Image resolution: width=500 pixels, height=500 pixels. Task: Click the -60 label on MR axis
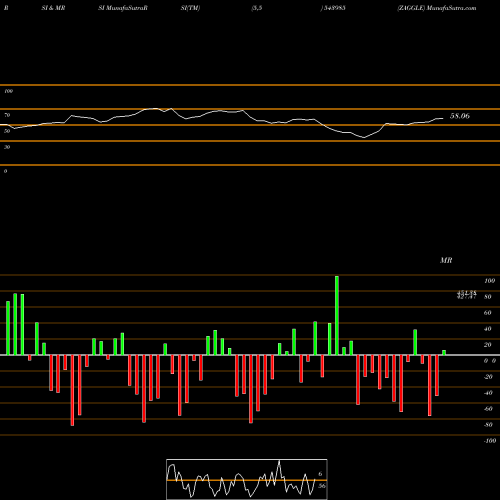click(x=488, y=409)
